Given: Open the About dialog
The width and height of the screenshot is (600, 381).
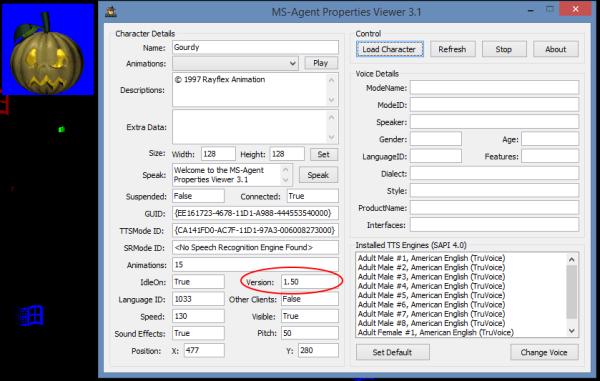Looking at the screenshot, I should [x=556, y=49].
